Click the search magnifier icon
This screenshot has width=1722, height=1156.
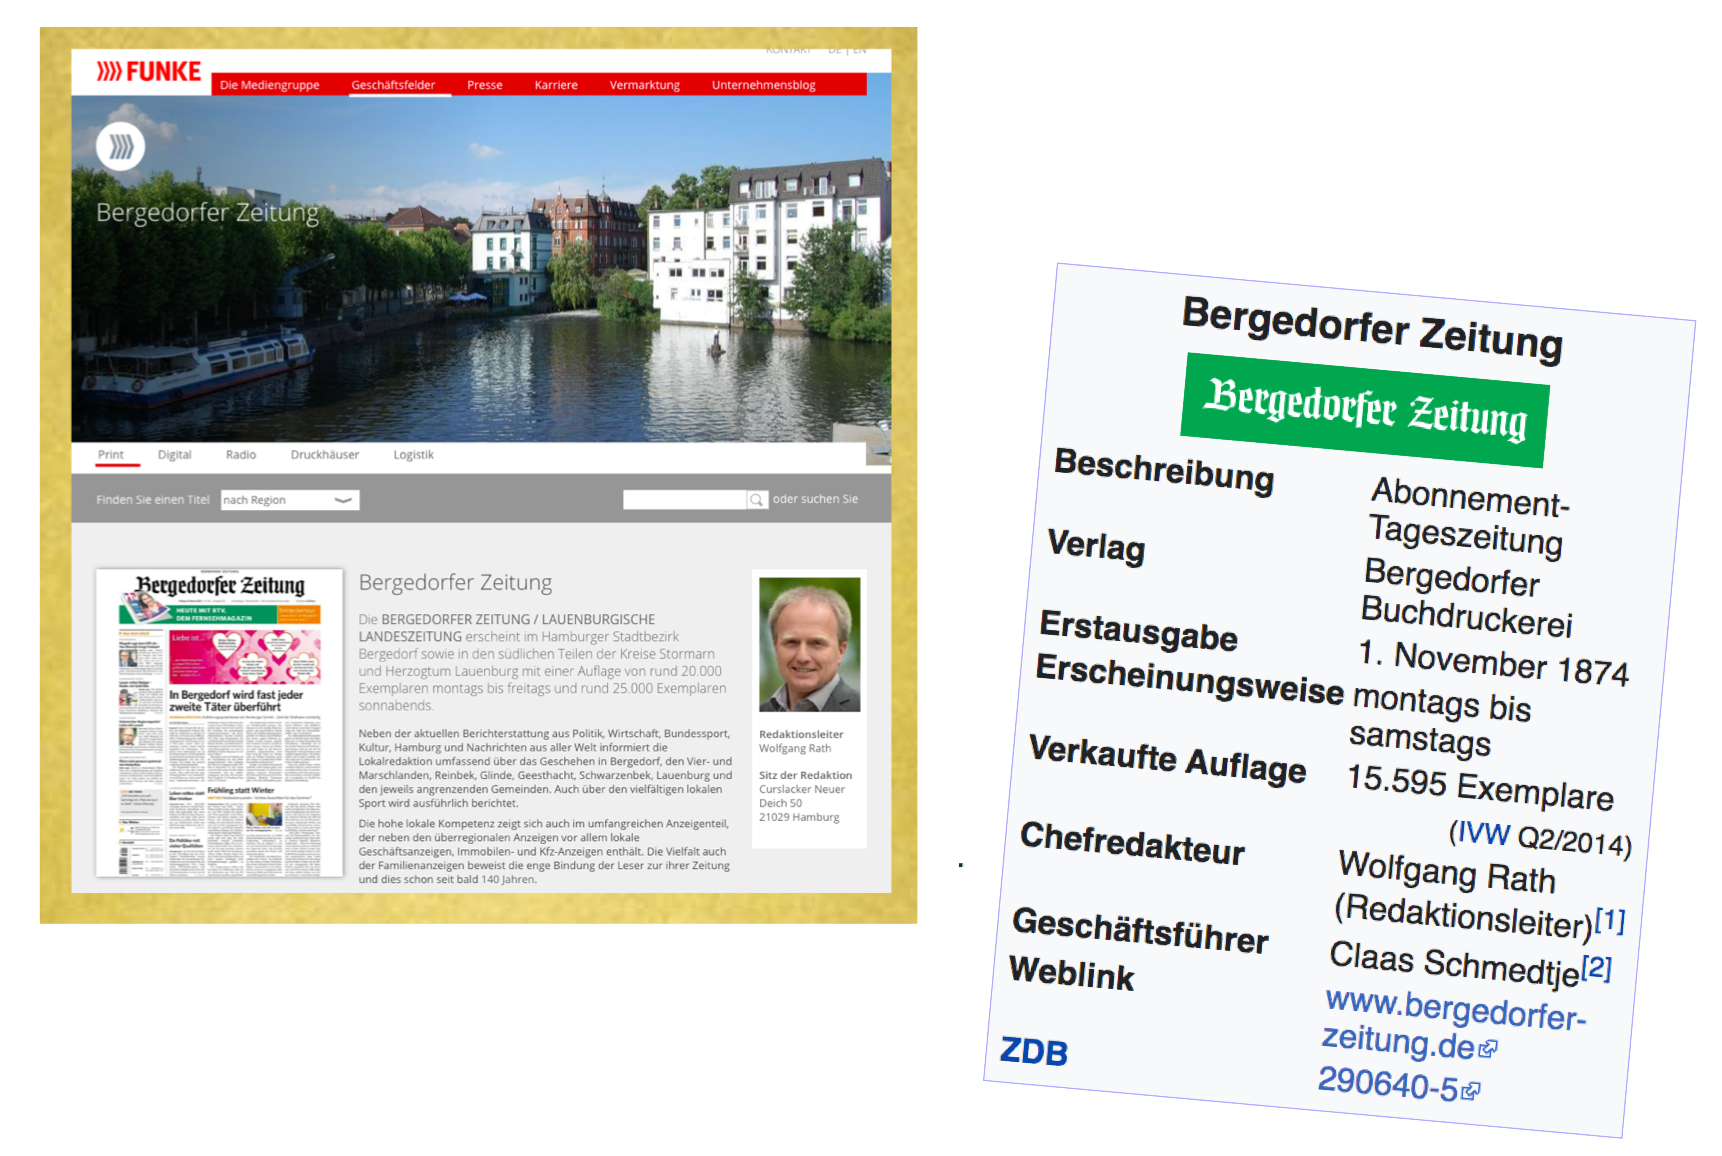tap(757, 500)
